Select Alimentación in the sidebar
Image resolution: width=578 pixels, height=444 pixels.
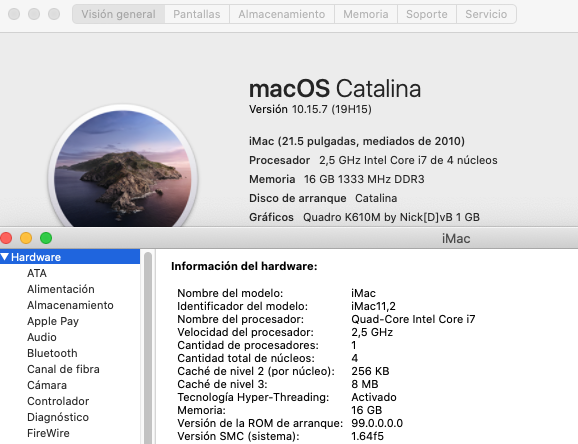pos(61,289)
